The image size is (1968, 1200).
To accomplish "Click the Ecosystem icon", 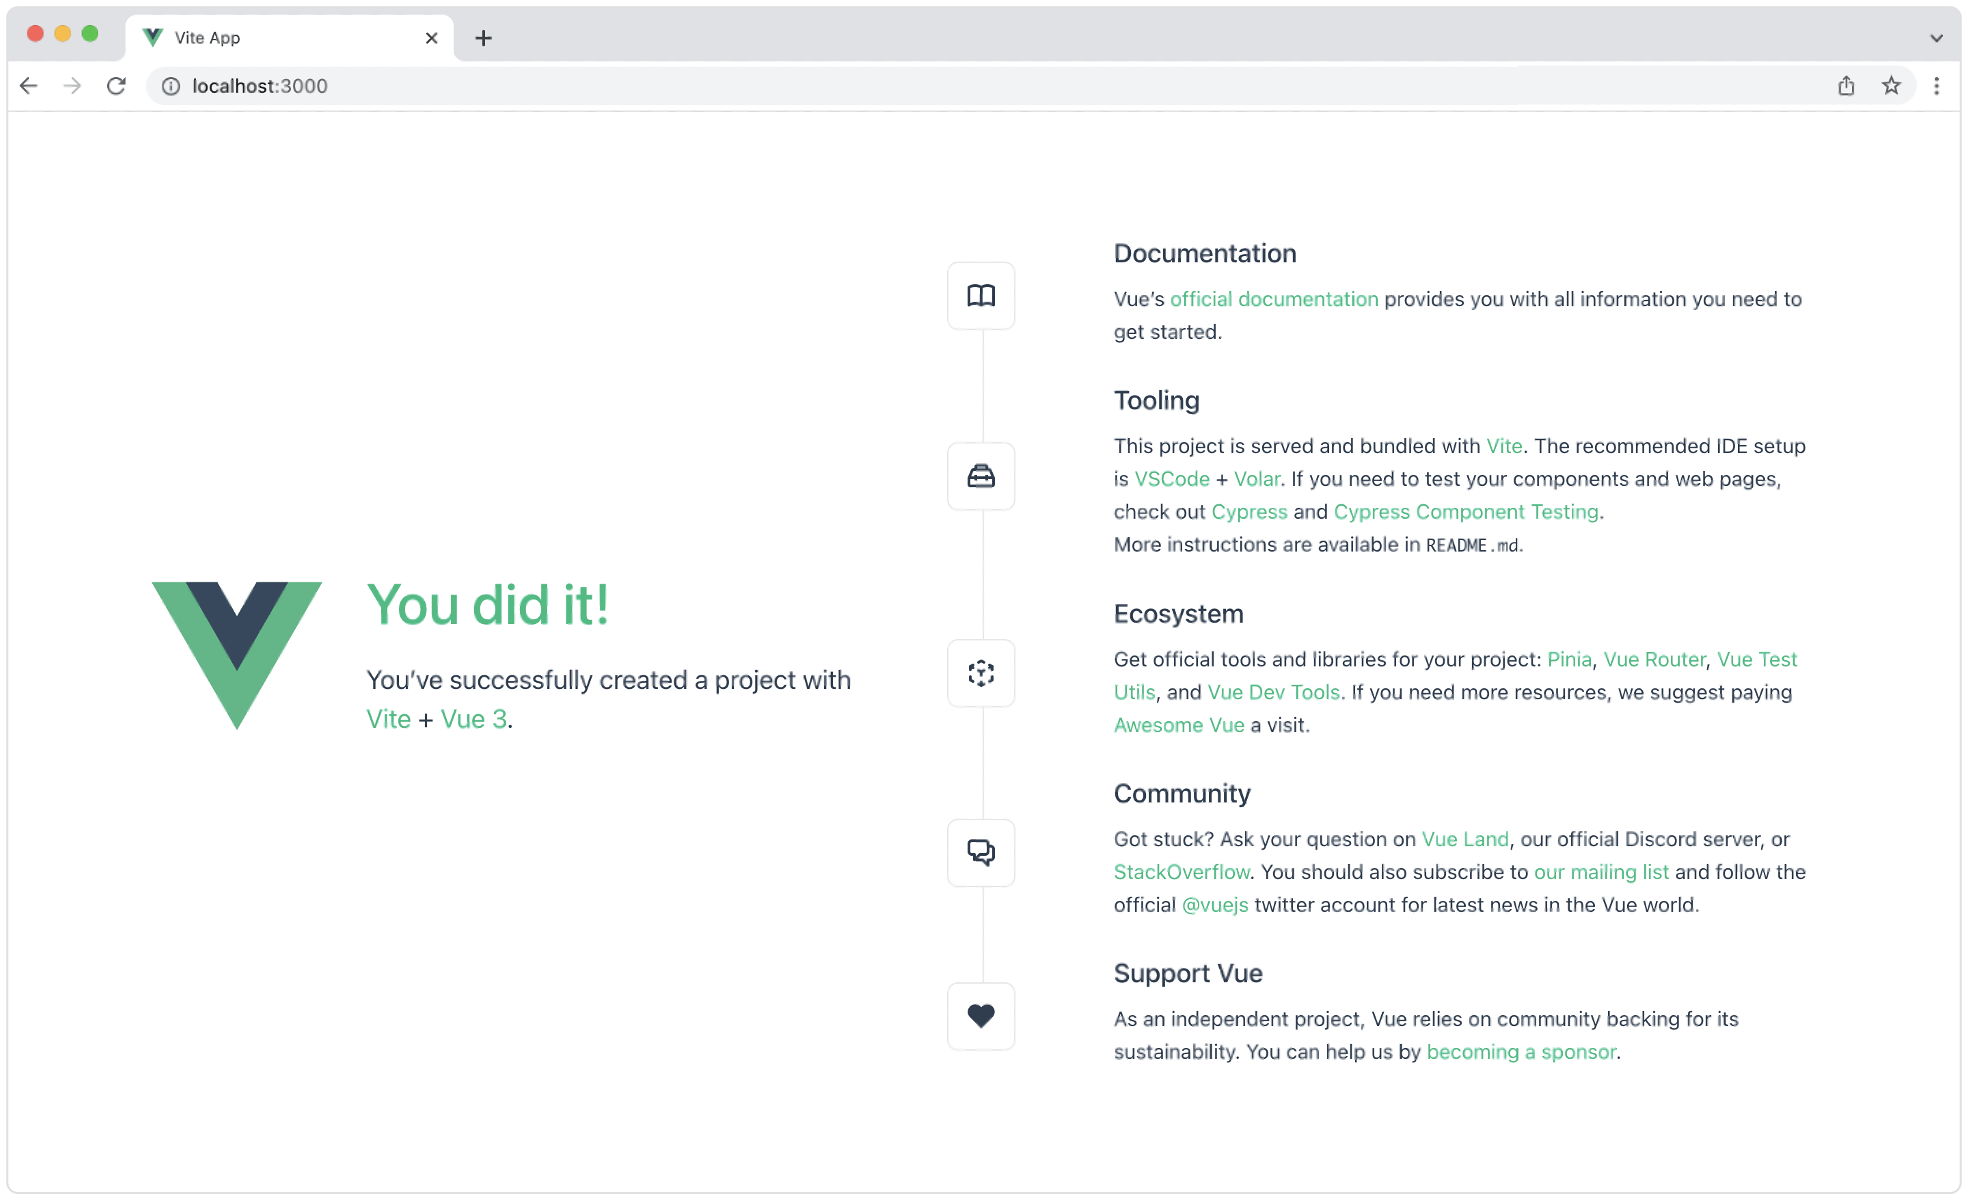I will [981, 673].
